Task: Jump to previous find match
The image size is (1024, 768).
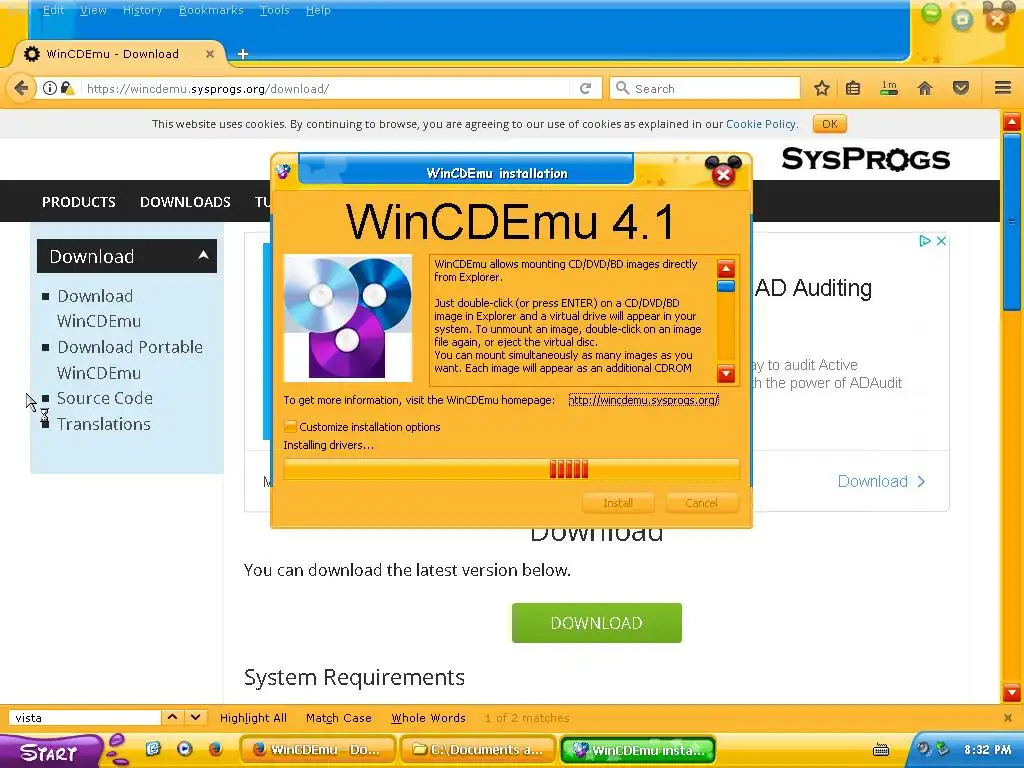Action: (x=172, y=717)
